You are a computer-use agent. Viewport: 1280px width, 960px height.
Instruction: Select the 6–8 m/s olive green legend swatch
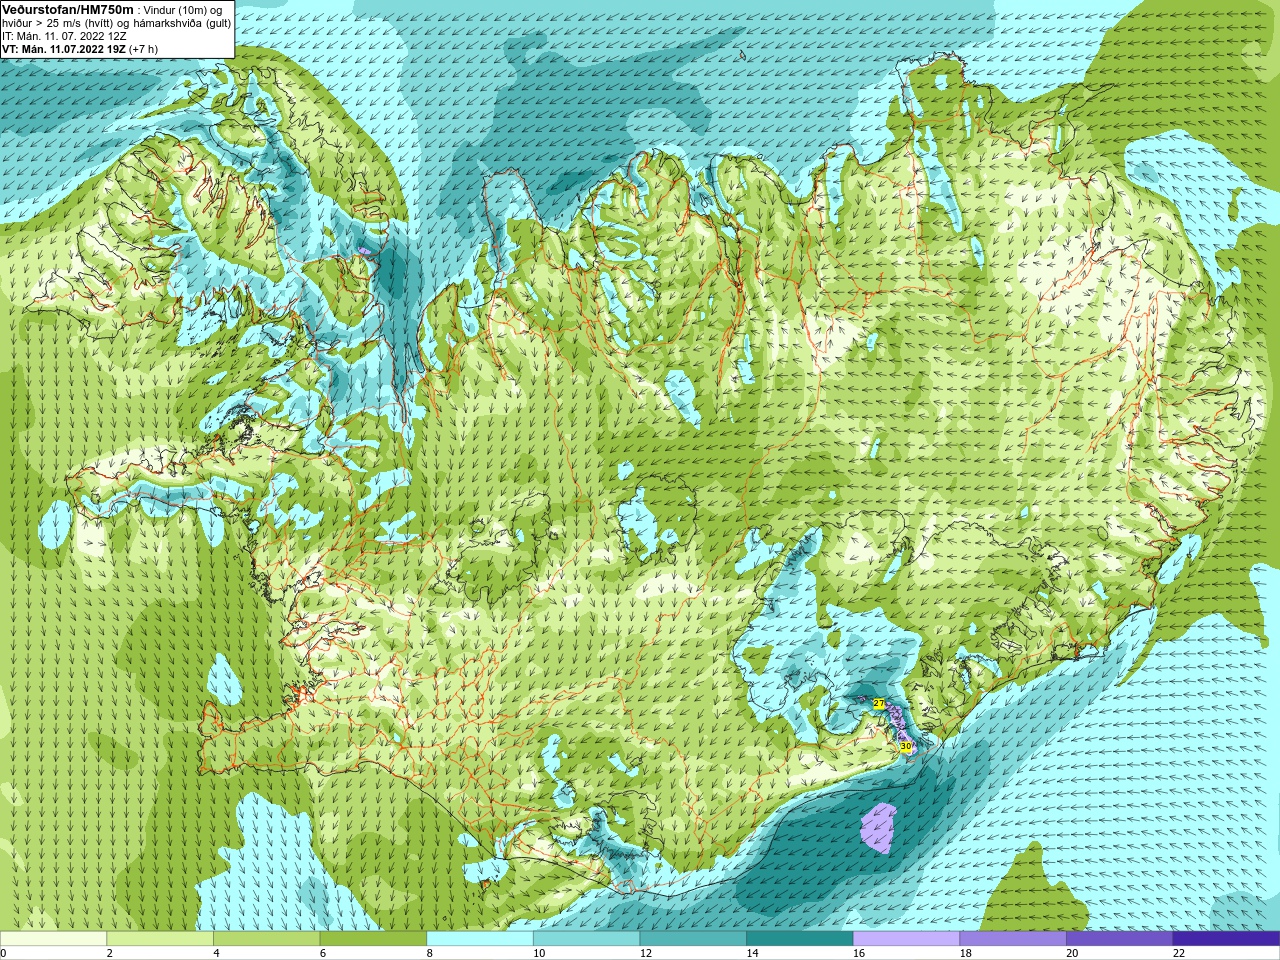pyautogui.click(x=373, y=939)
